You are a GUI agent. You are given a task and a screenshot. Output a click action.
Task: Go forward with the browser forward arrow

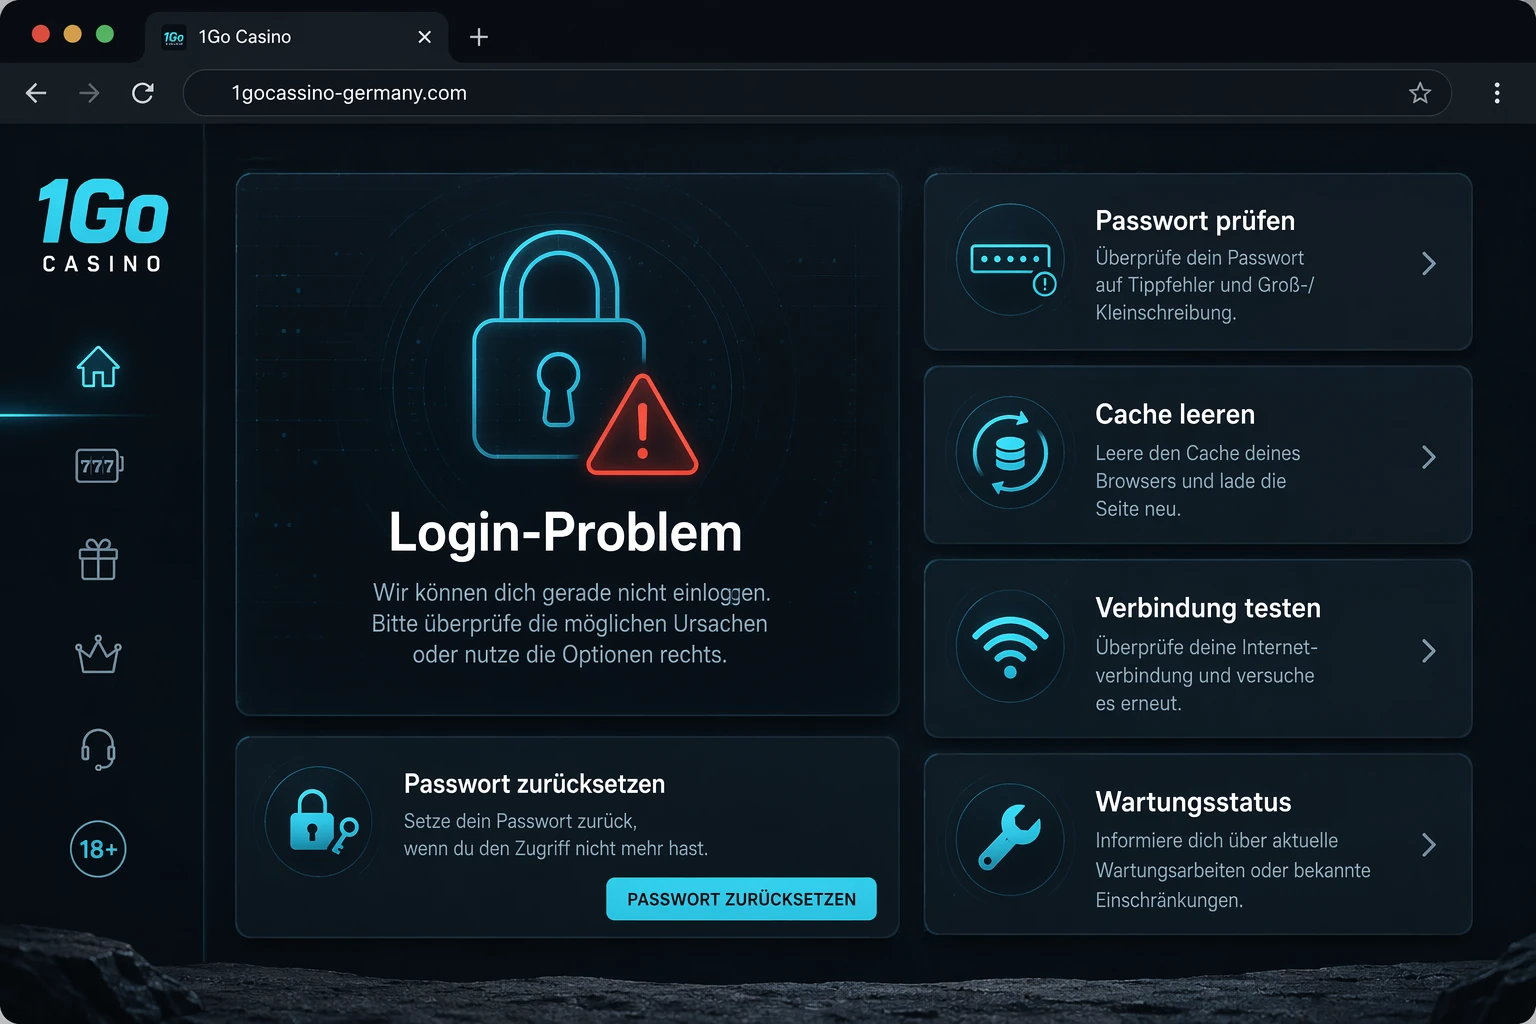tap(89, 93)
